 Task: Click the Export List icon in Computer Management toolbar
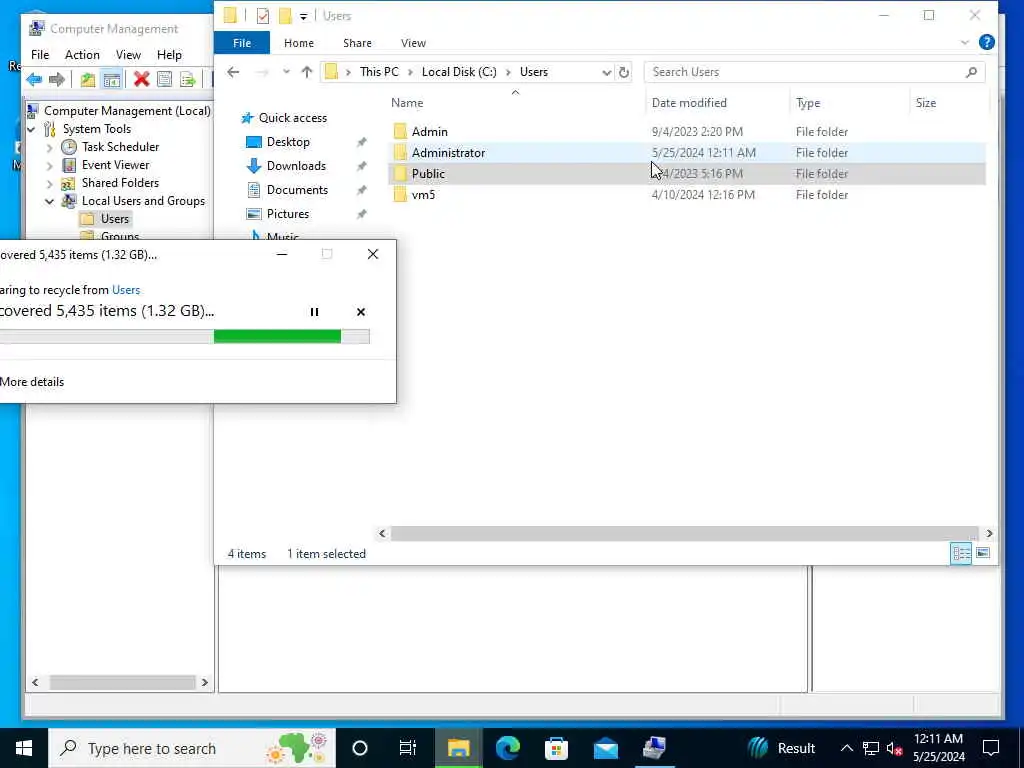tap(188, 80)
